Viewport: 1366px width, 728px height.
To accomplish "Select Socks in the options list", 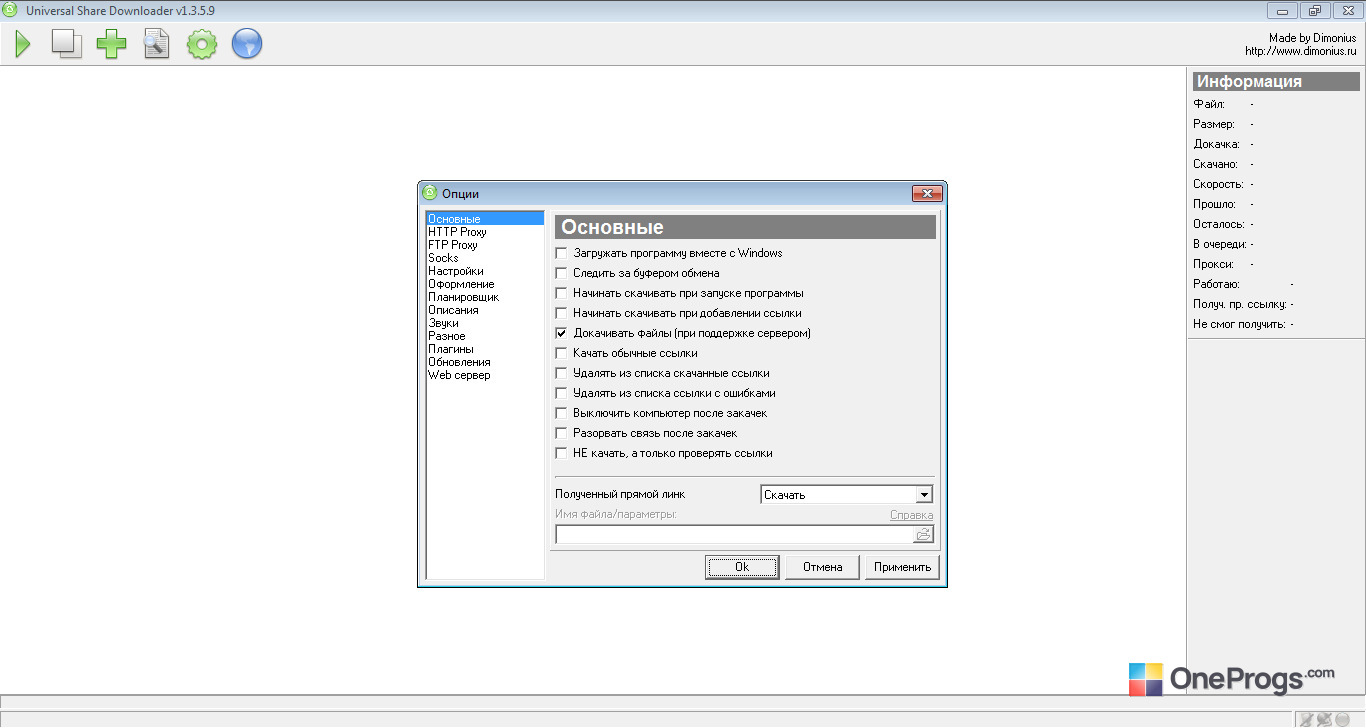I will click(x=443, y=258).
